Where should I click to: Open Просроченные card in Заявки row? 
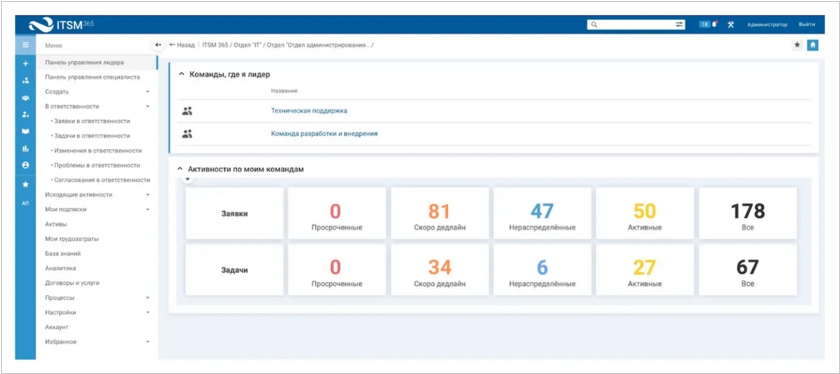[337, 213]
